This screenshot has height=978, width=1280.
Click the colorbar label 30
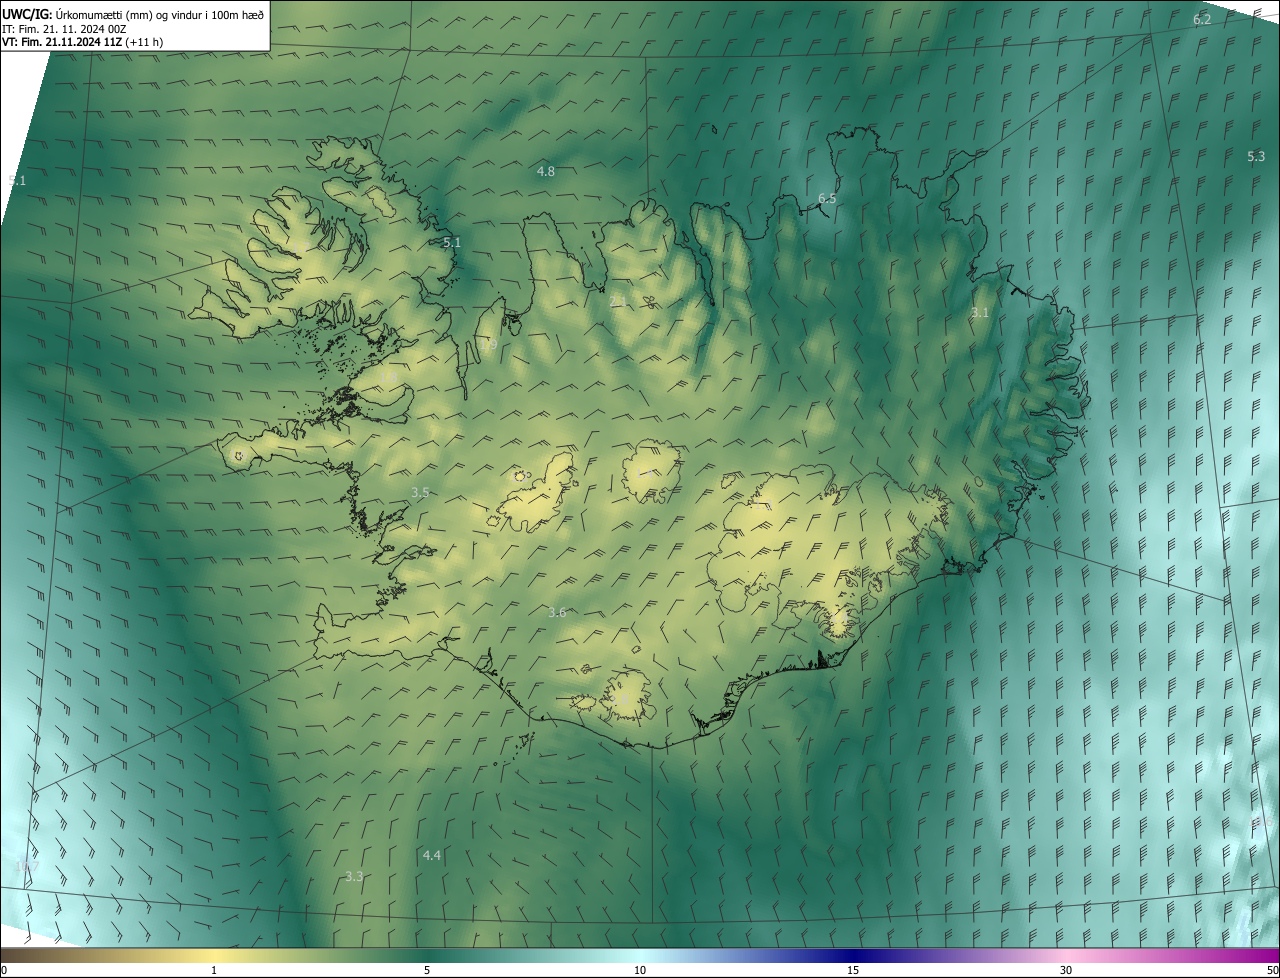(x=1066, y=970)
